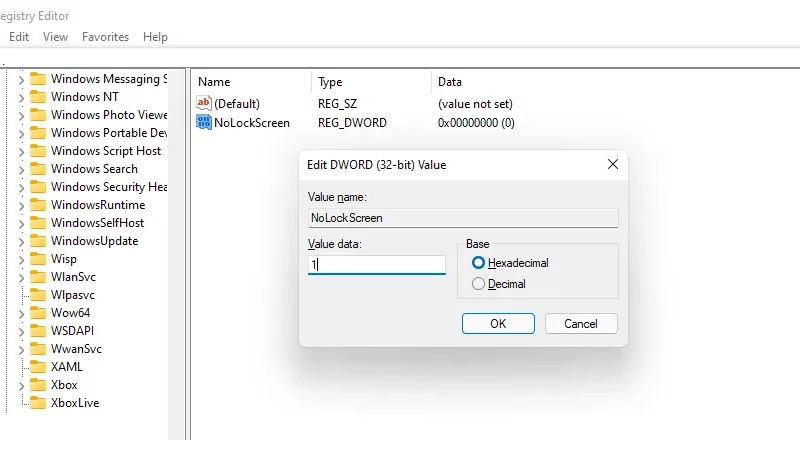Close the Edit DWORD dialog with X
This screenshot has height=456, width=800.
(613, 164)
